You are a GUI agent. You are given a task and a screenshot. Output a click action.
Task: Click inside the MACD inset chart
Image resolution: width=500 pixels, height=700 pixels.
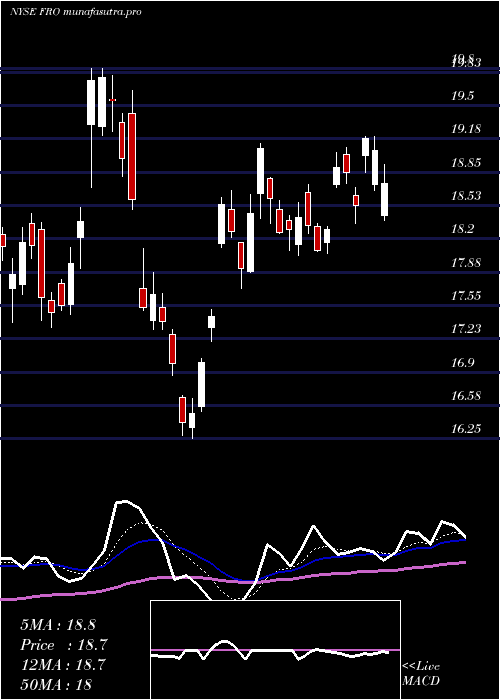tap(275, 650)
